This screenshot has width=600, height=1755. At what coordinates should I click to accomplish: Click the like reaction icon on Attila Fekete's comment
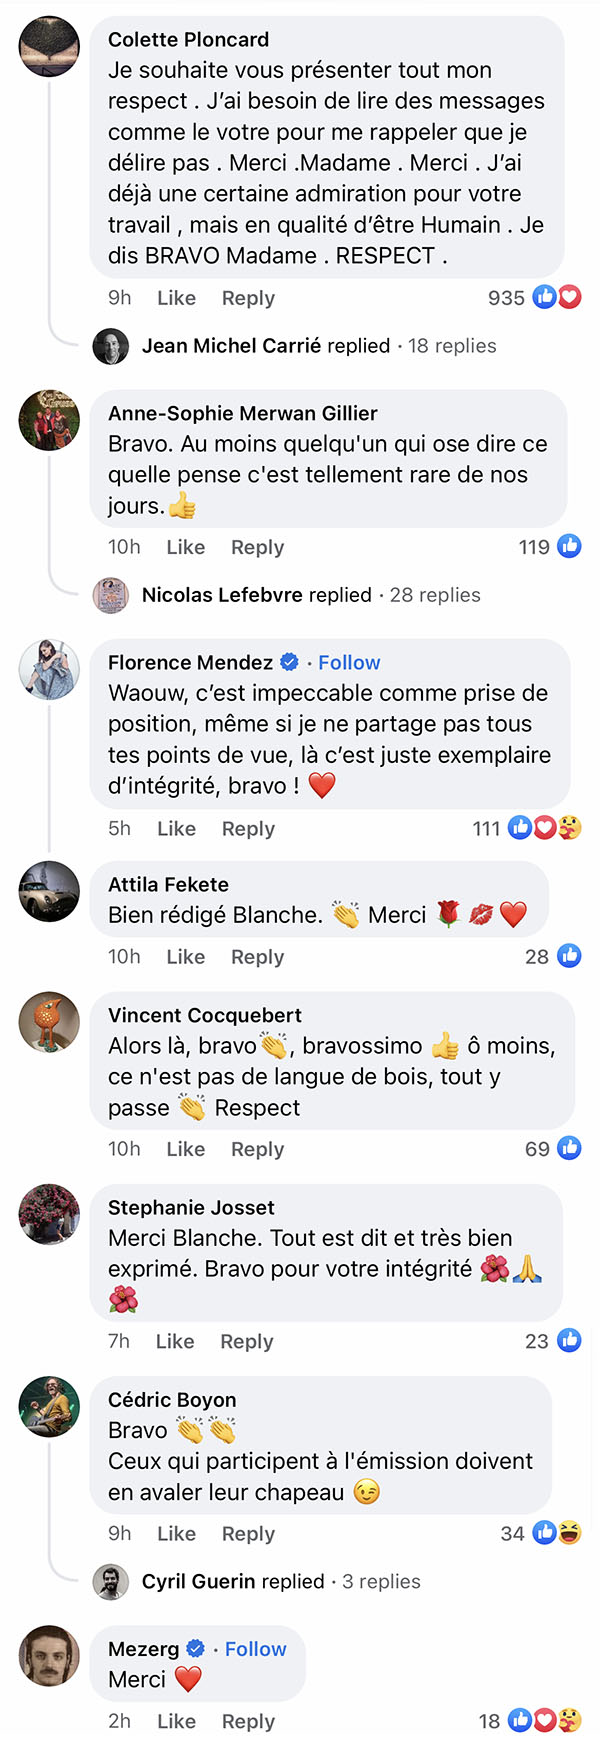click(569, 956)
